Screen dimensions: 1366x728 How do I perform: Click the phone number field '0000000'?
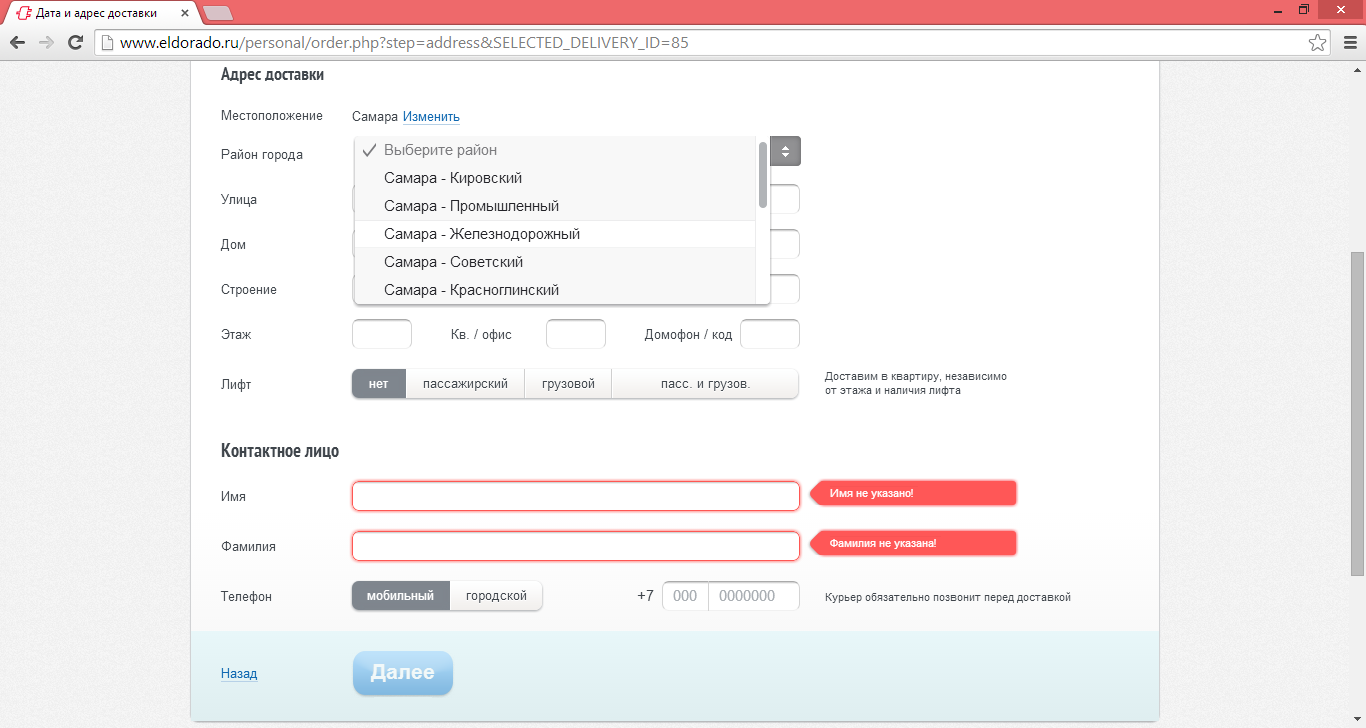(x=754, y=596)
